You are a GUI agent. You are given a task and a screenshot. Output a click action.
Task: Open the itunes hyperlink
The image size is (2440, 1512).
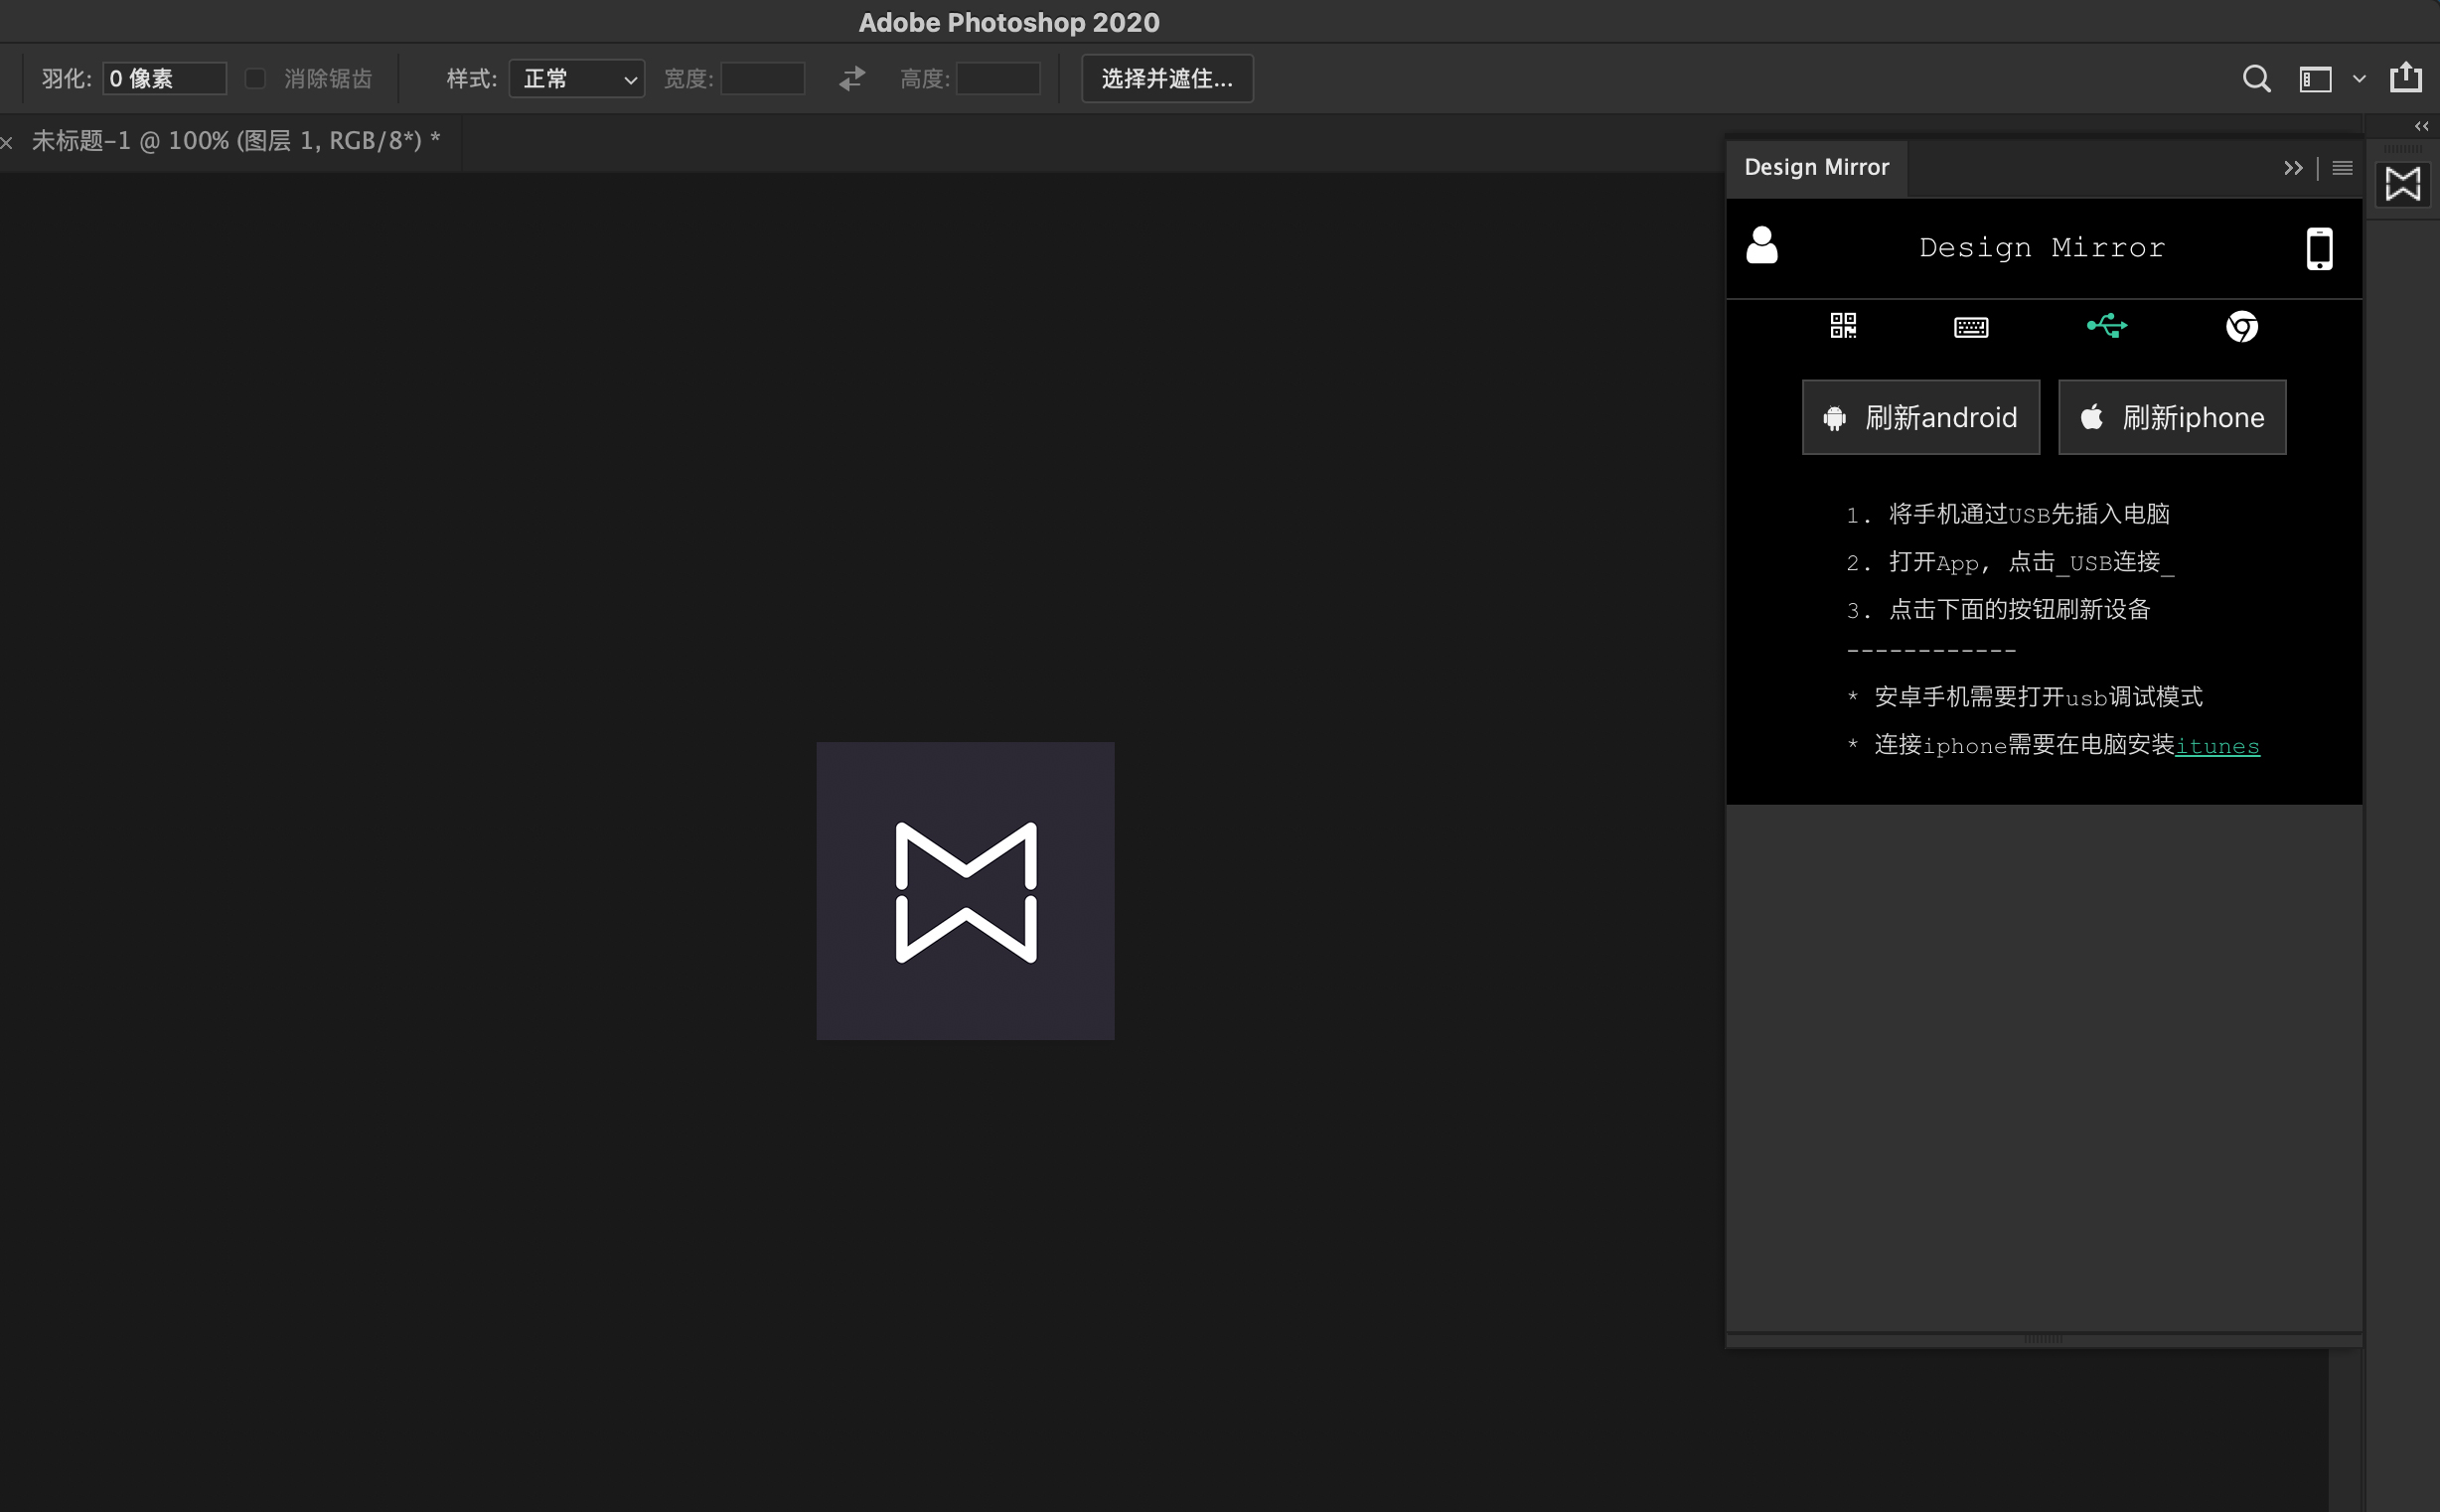click(2217, 746)
